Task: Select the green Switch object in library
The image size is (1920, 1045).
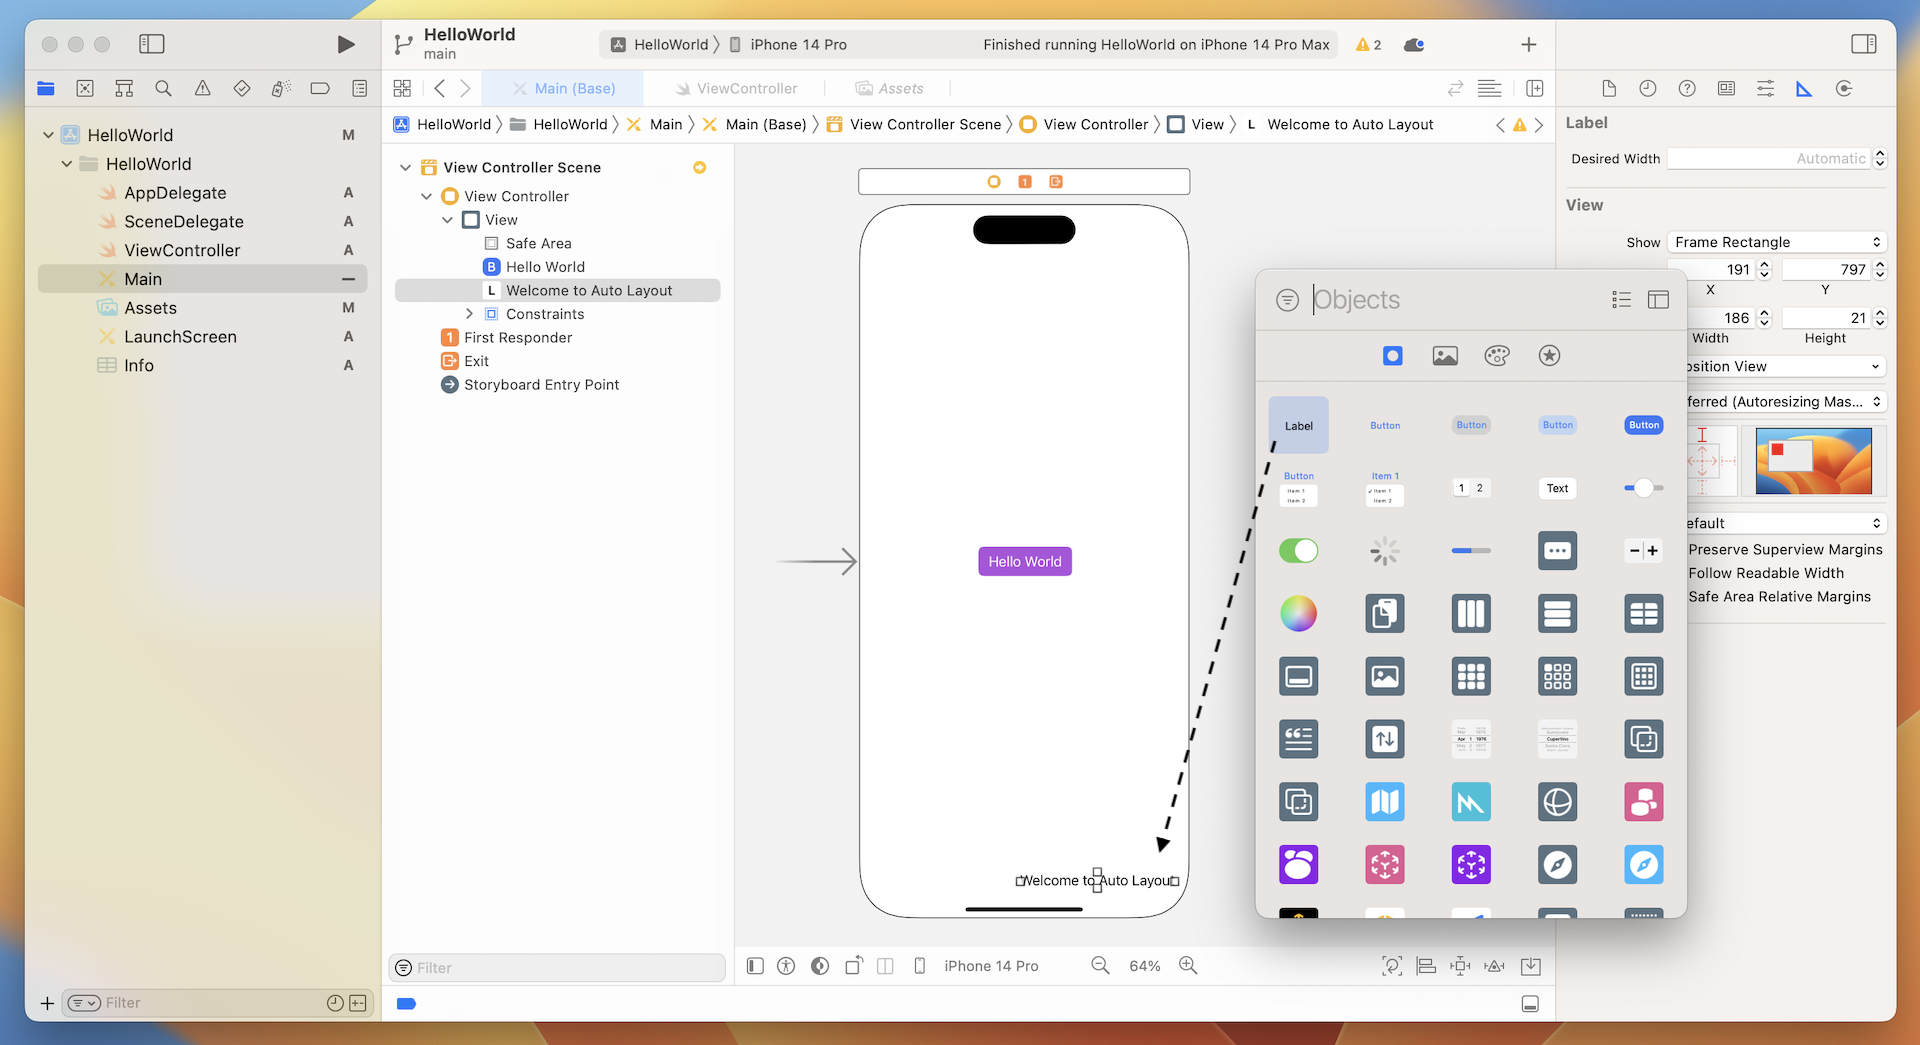Action: tap(1298, 551)
